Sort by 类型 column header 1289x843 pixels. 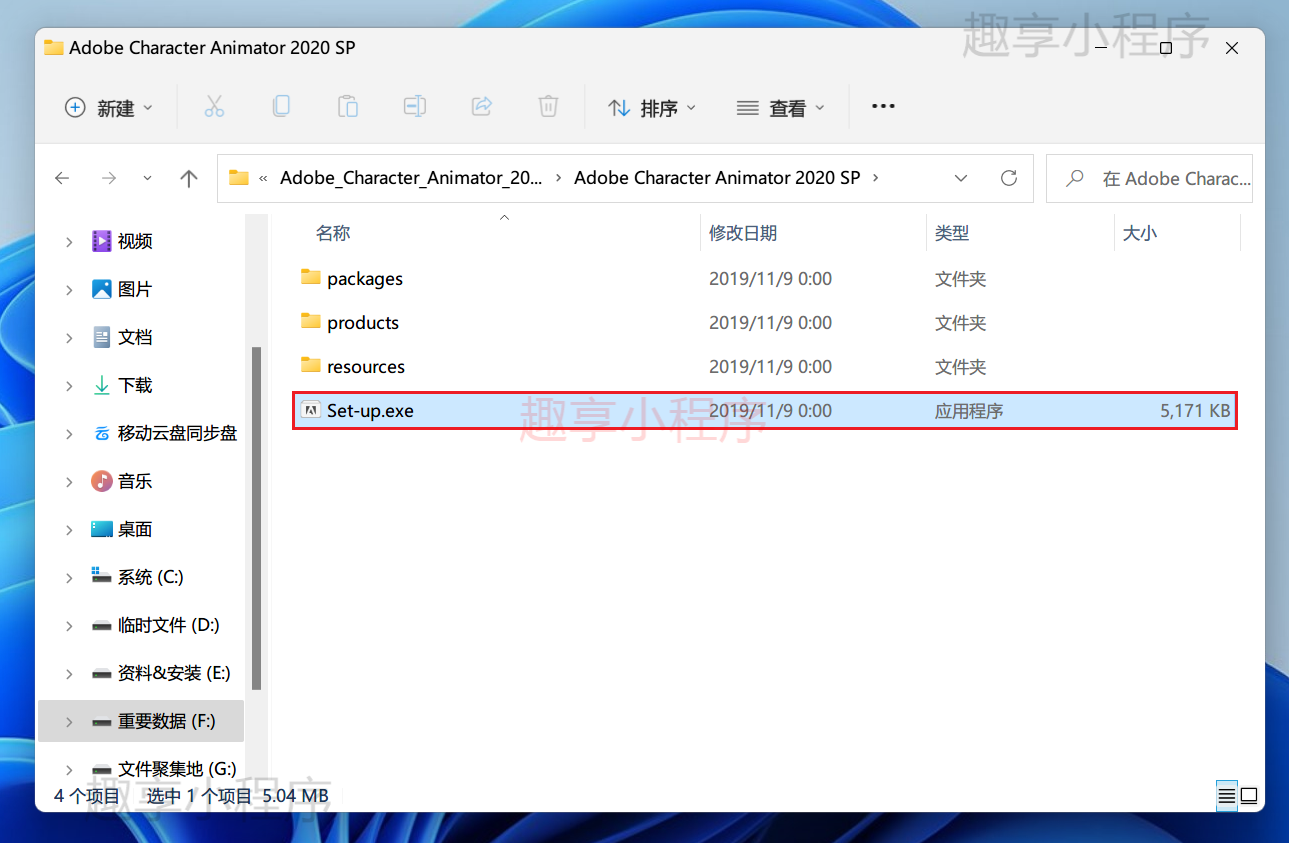[x=952, y=233]
